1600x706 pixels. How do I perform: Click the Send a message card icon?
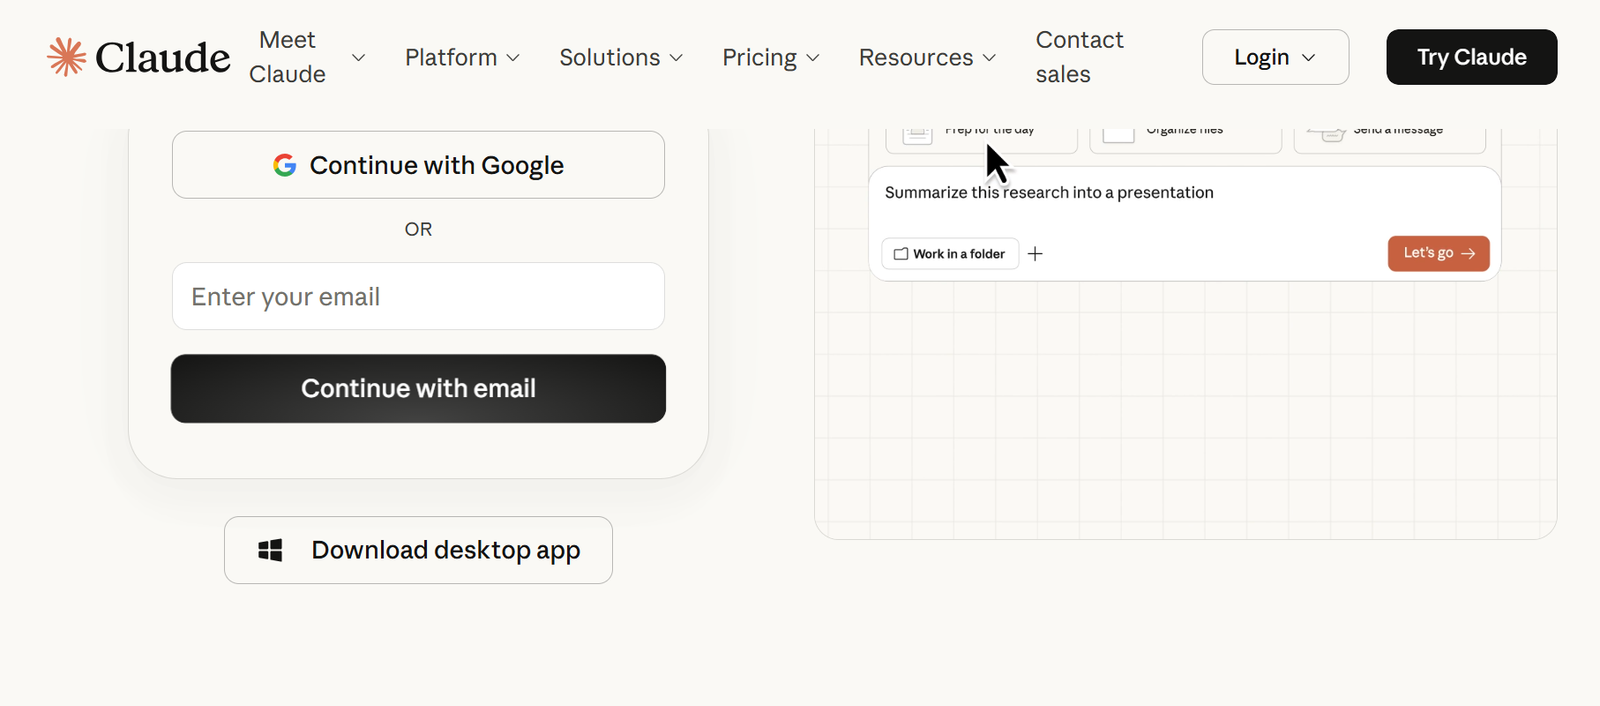pyautogui.click(x=1327, y=134)
